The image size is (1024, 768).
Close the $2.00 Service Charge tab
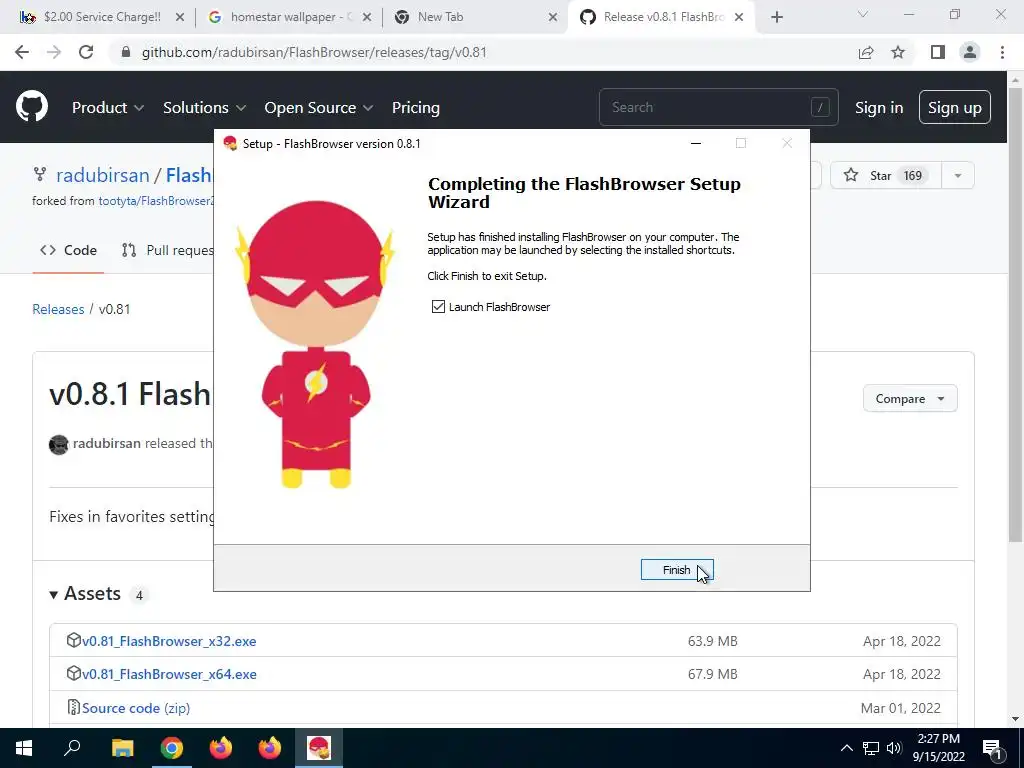coord(180,18)
